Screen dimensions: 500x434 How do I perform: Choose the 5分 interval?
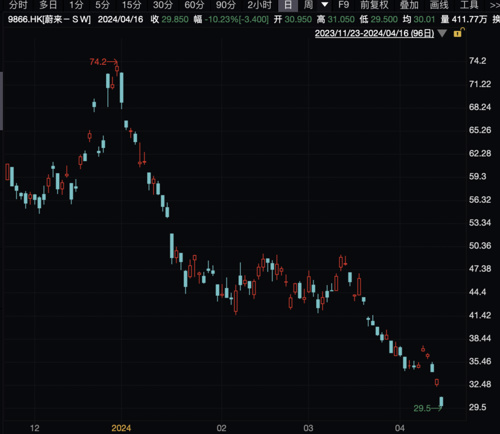(x=102, y=5)
